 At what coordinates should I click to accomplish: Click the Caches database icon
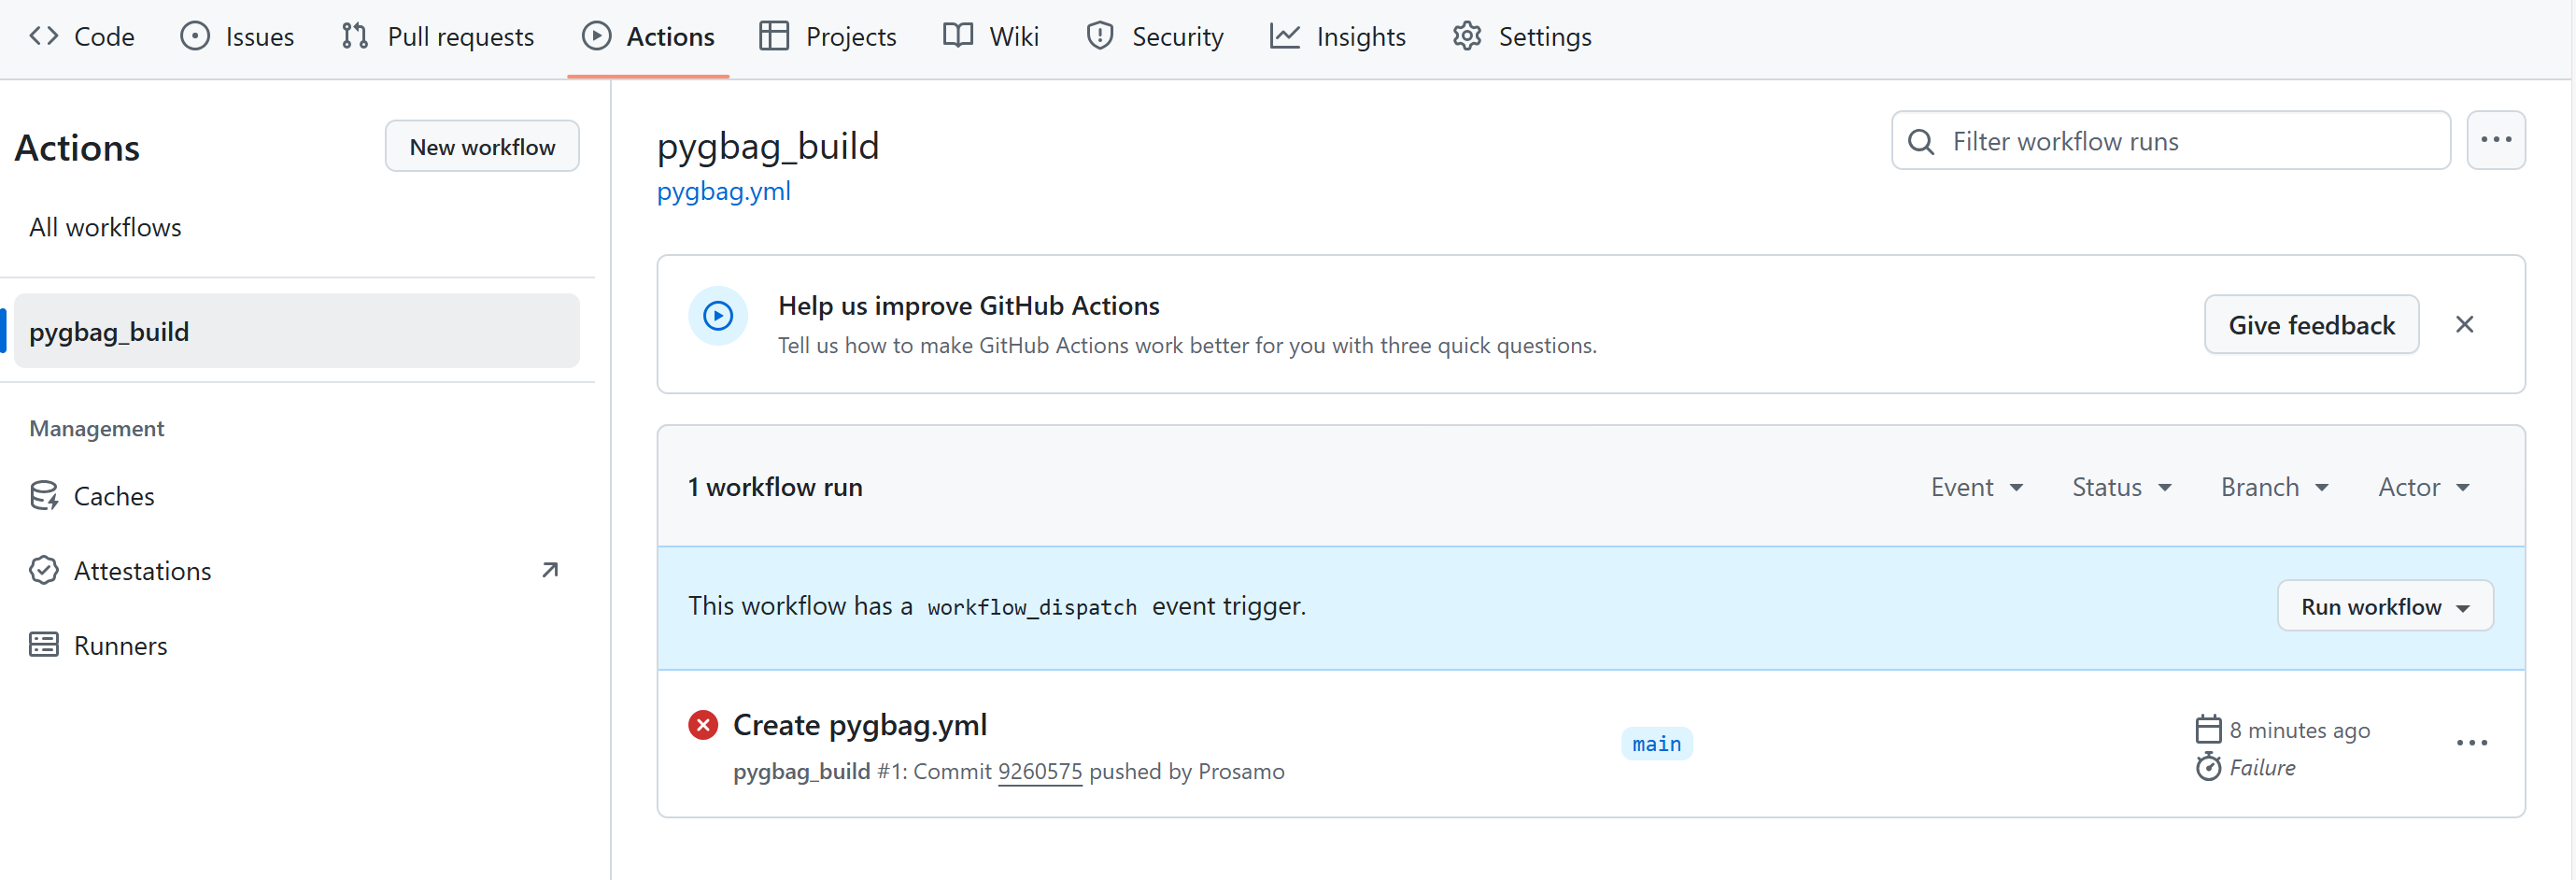(x=44, y=496)
